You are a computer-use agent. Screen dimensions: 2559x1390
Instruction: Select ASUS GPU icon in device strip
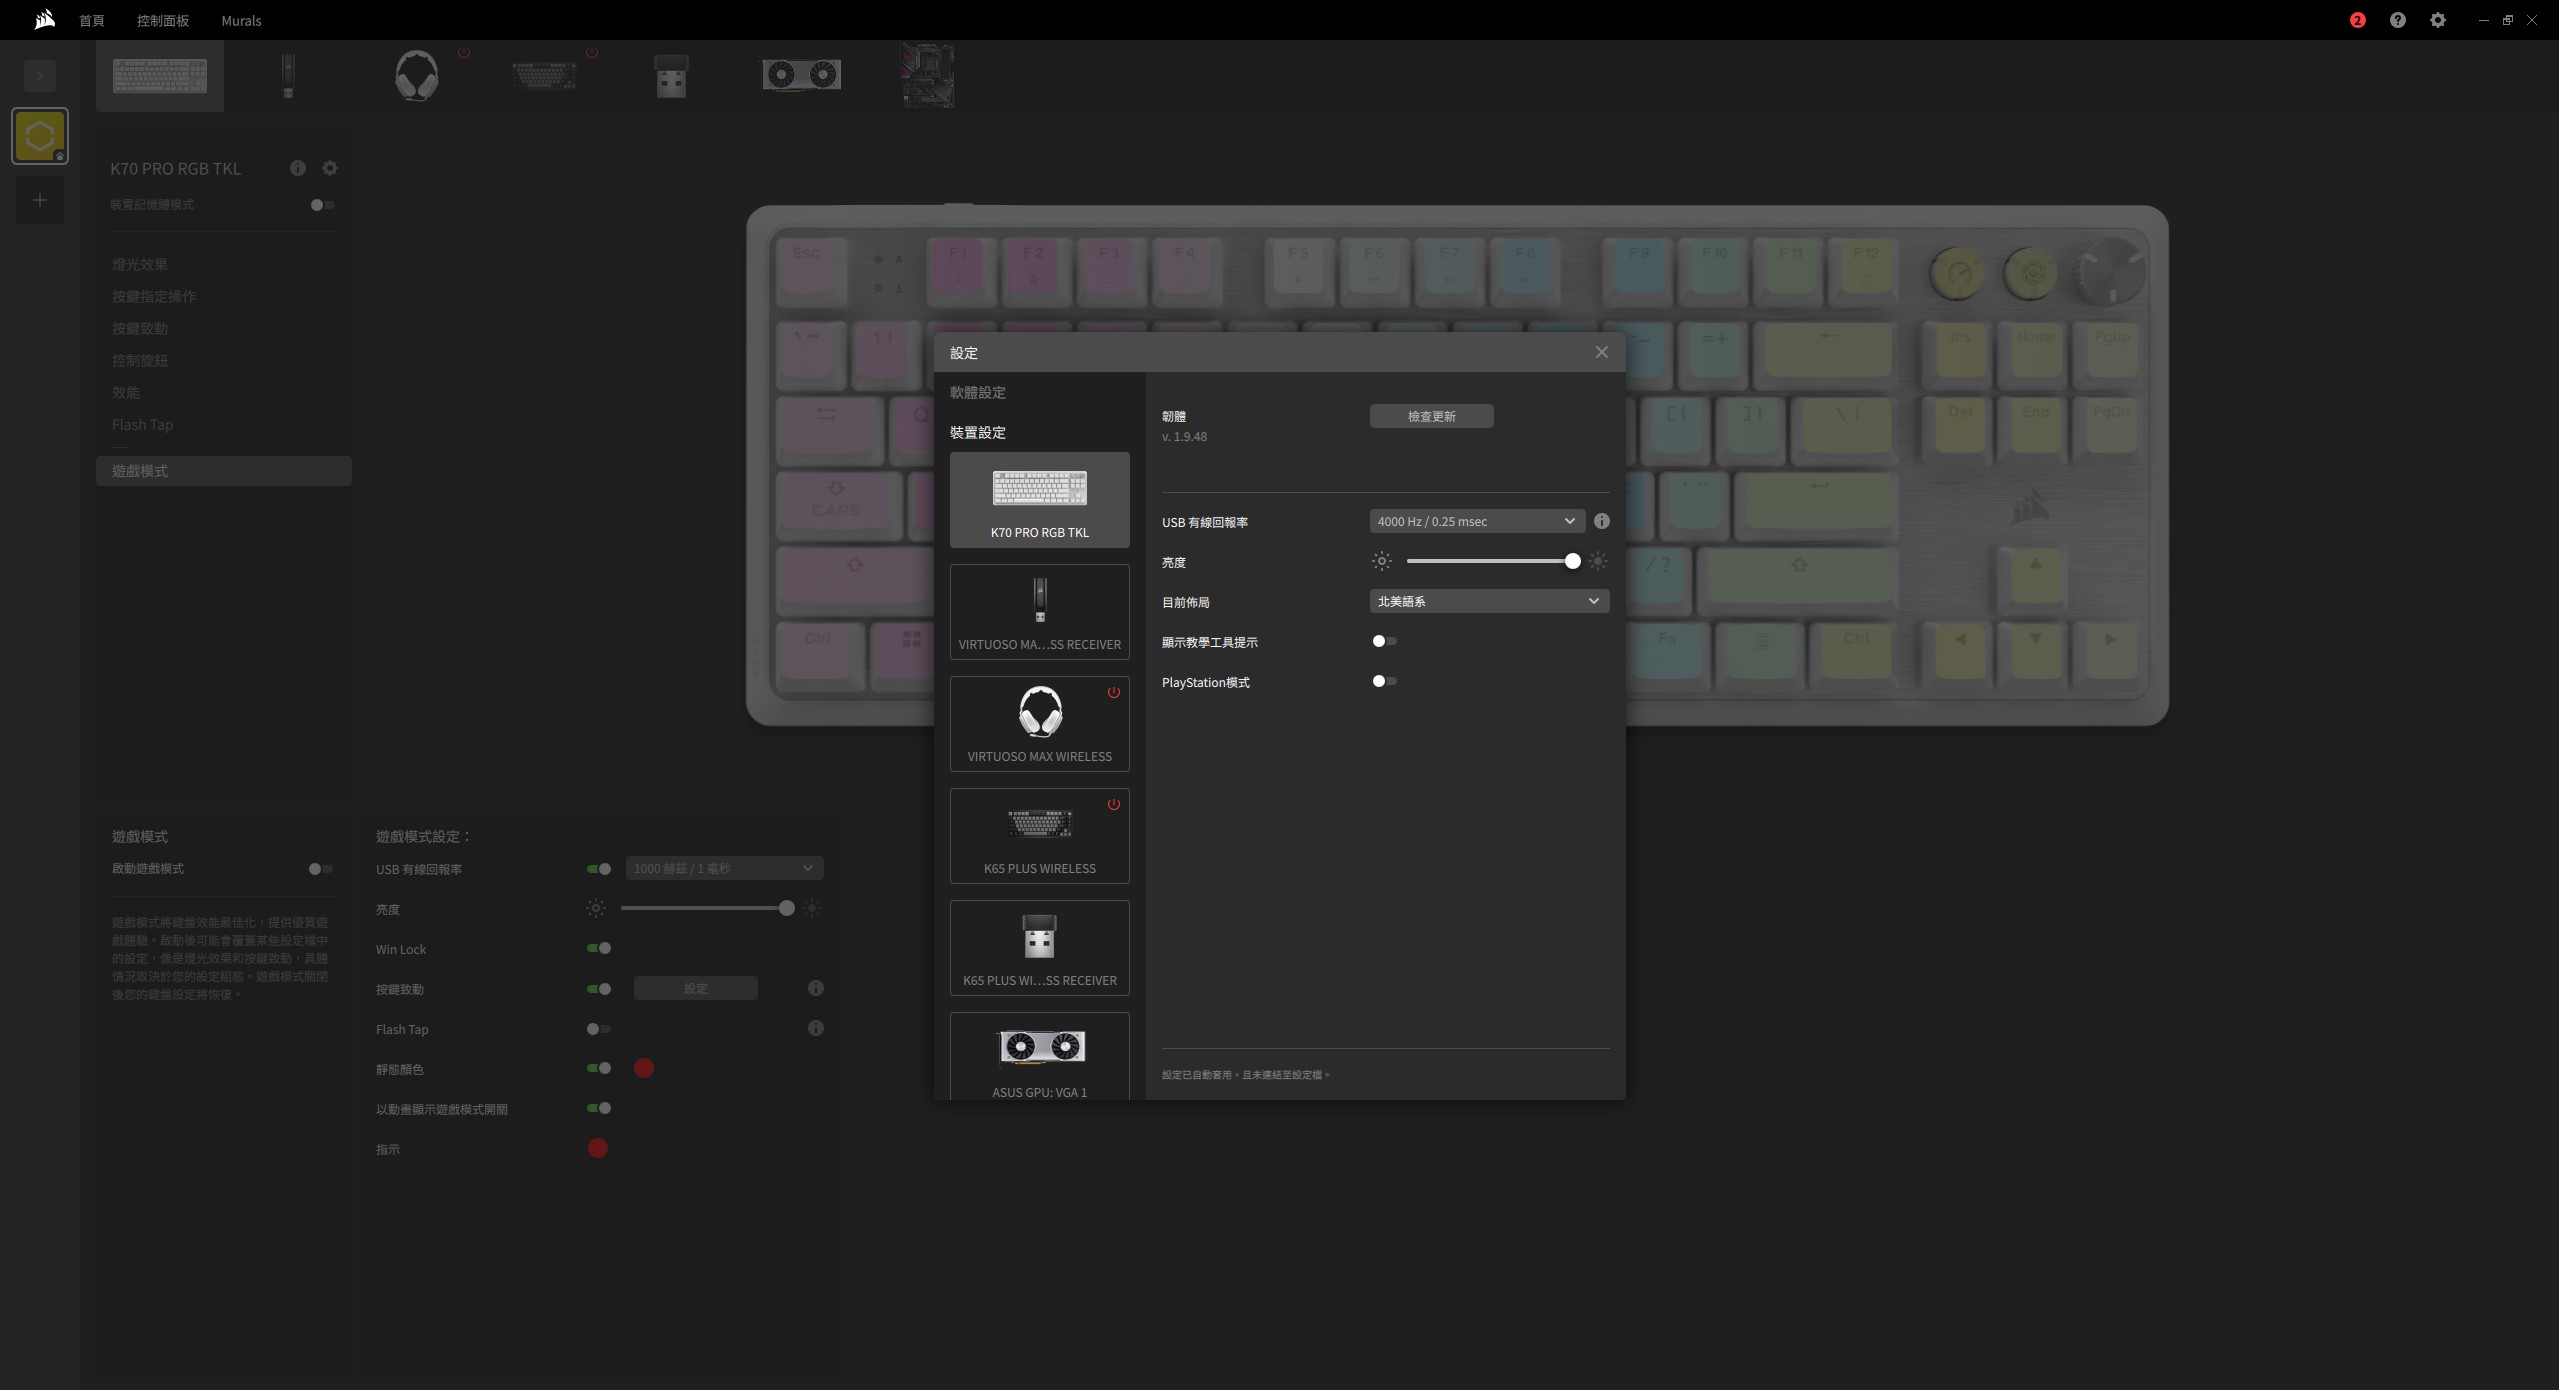tap(801, 75)
